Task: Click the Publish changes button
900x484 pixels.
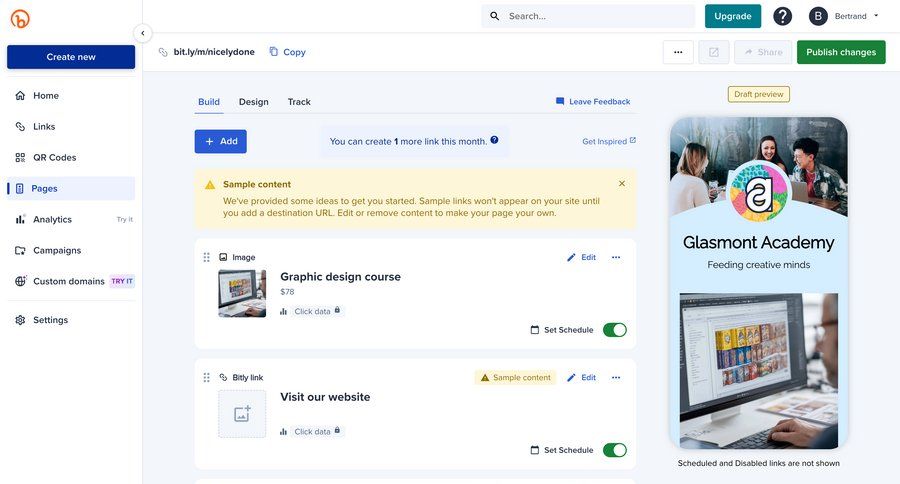Action: (840, 52)
